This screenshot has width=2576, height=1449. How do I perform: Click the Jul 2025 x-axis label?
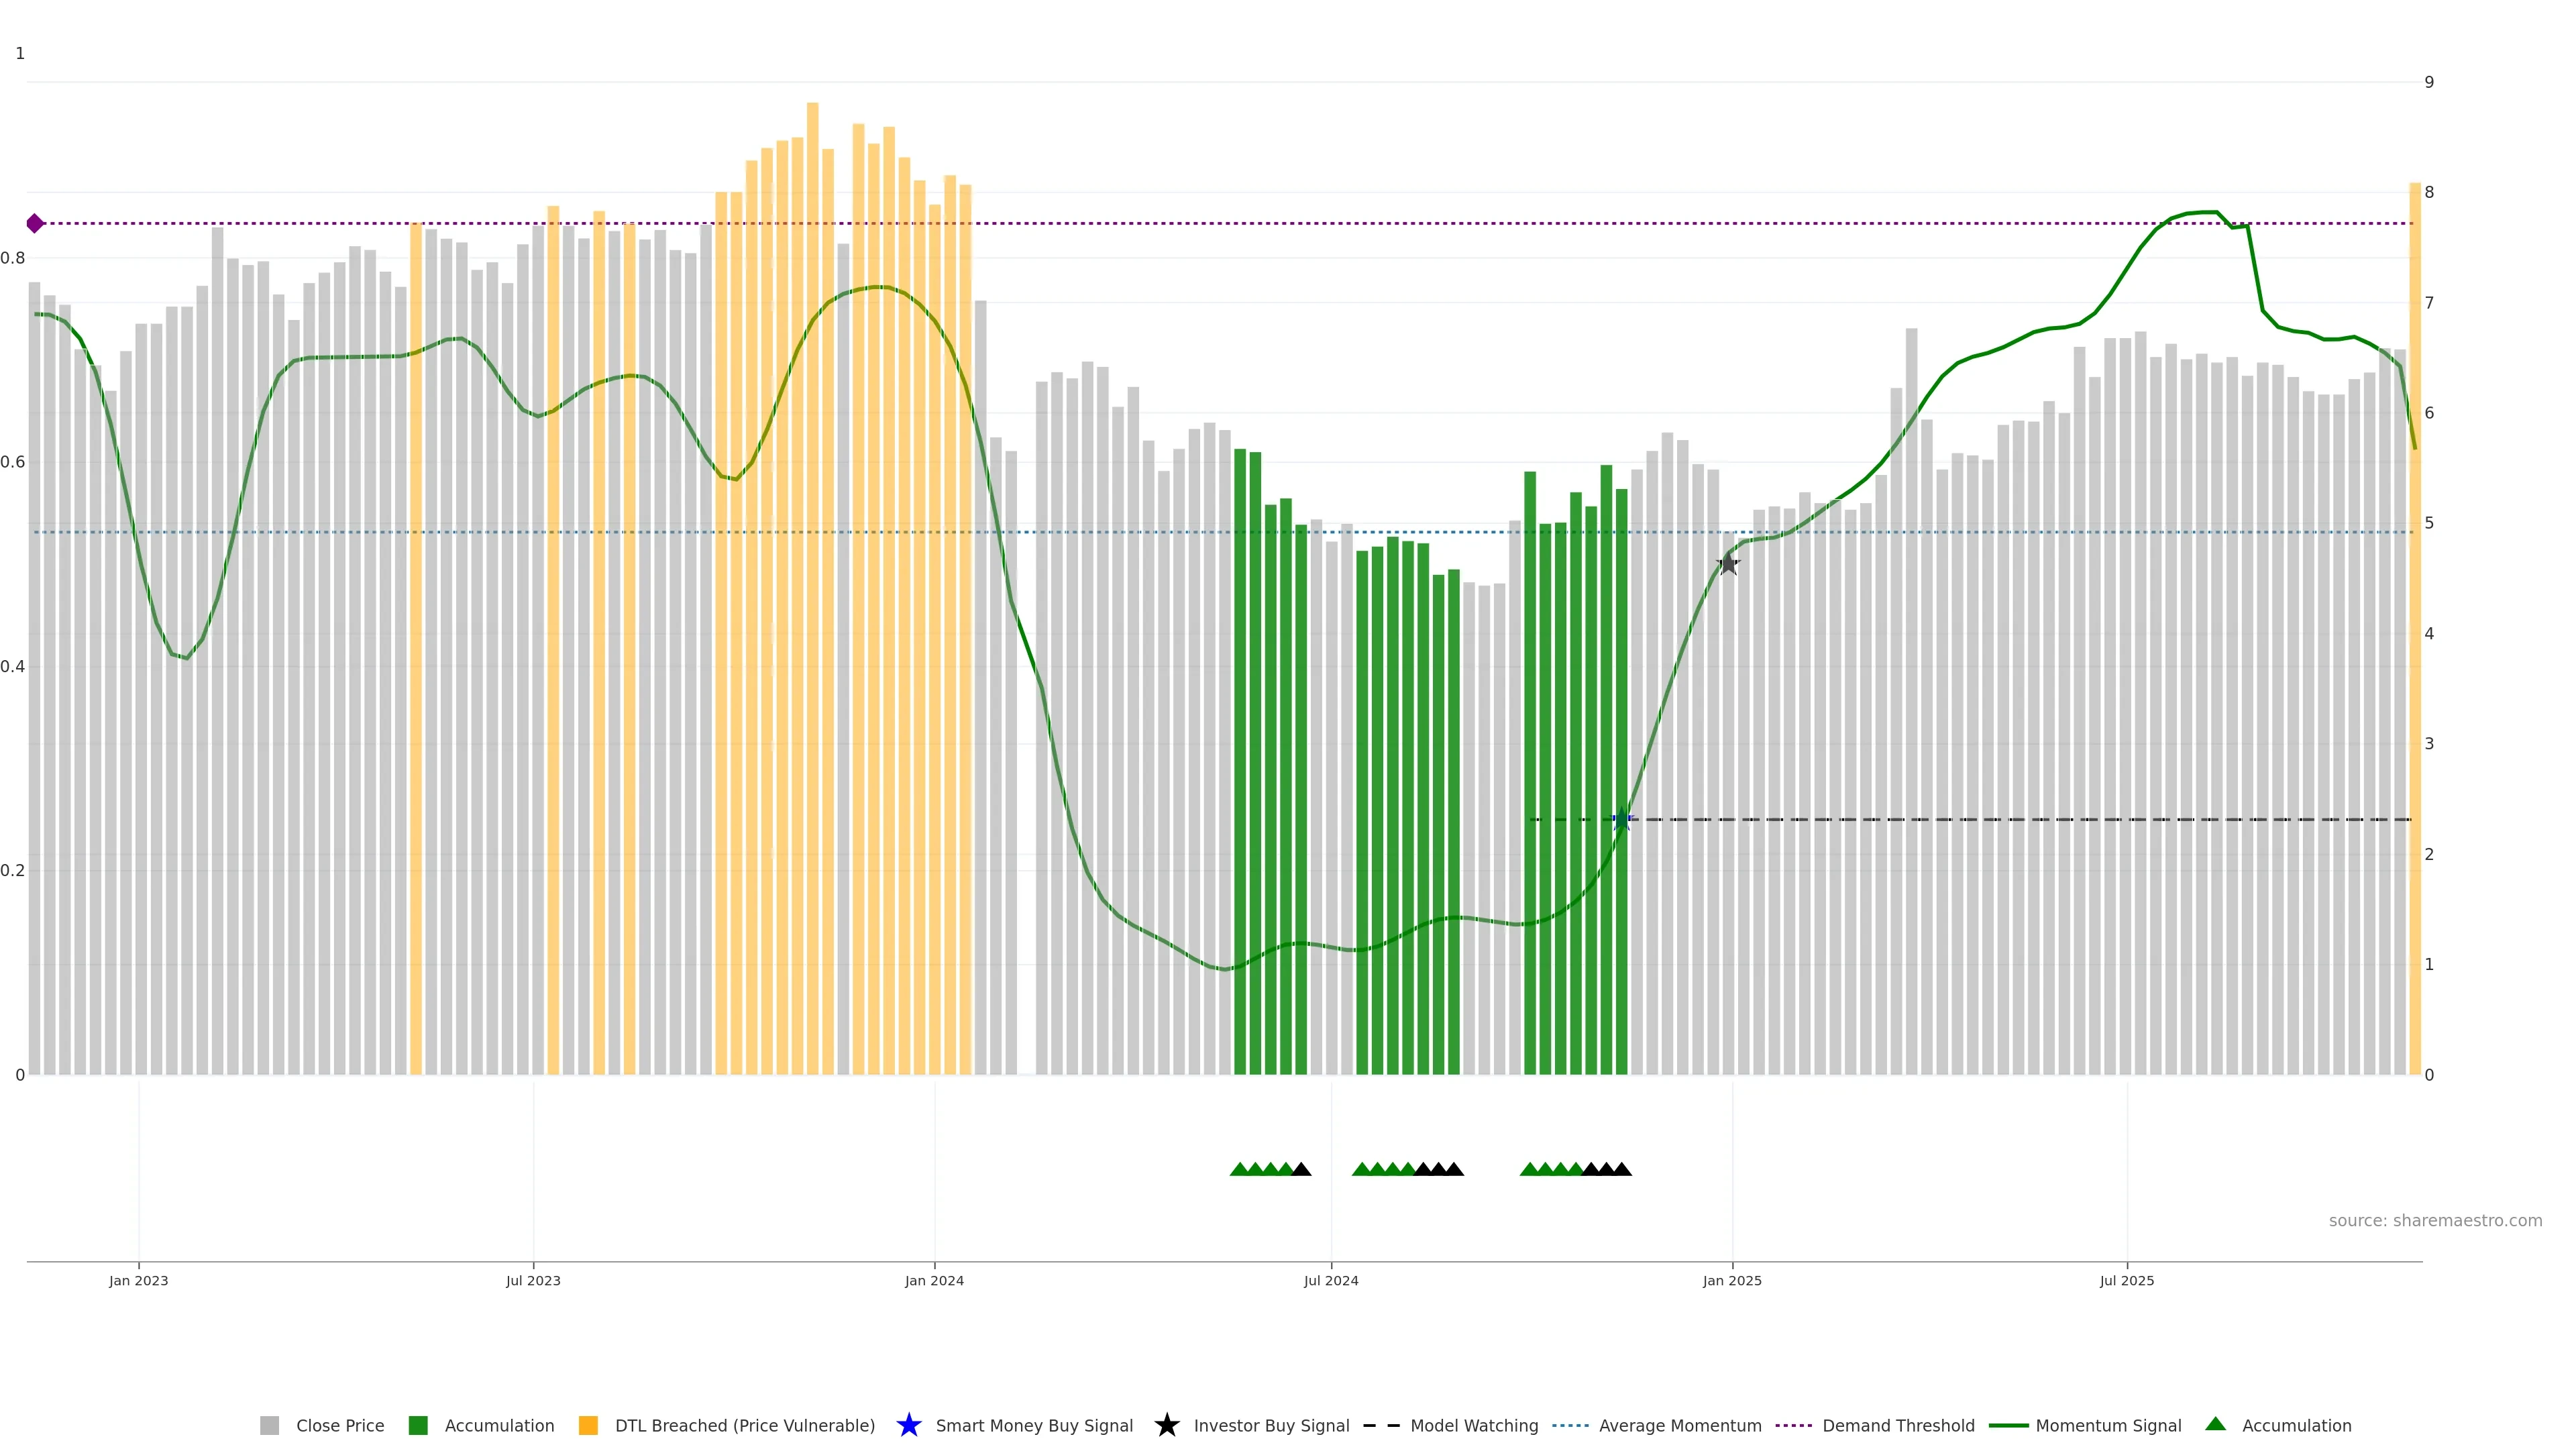tap(2126, 1280)
